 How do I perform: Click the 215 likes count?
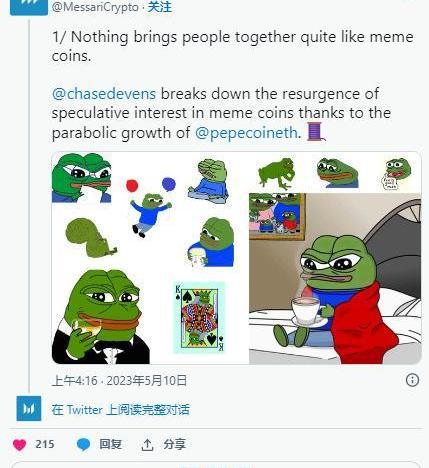pos(45,444)
